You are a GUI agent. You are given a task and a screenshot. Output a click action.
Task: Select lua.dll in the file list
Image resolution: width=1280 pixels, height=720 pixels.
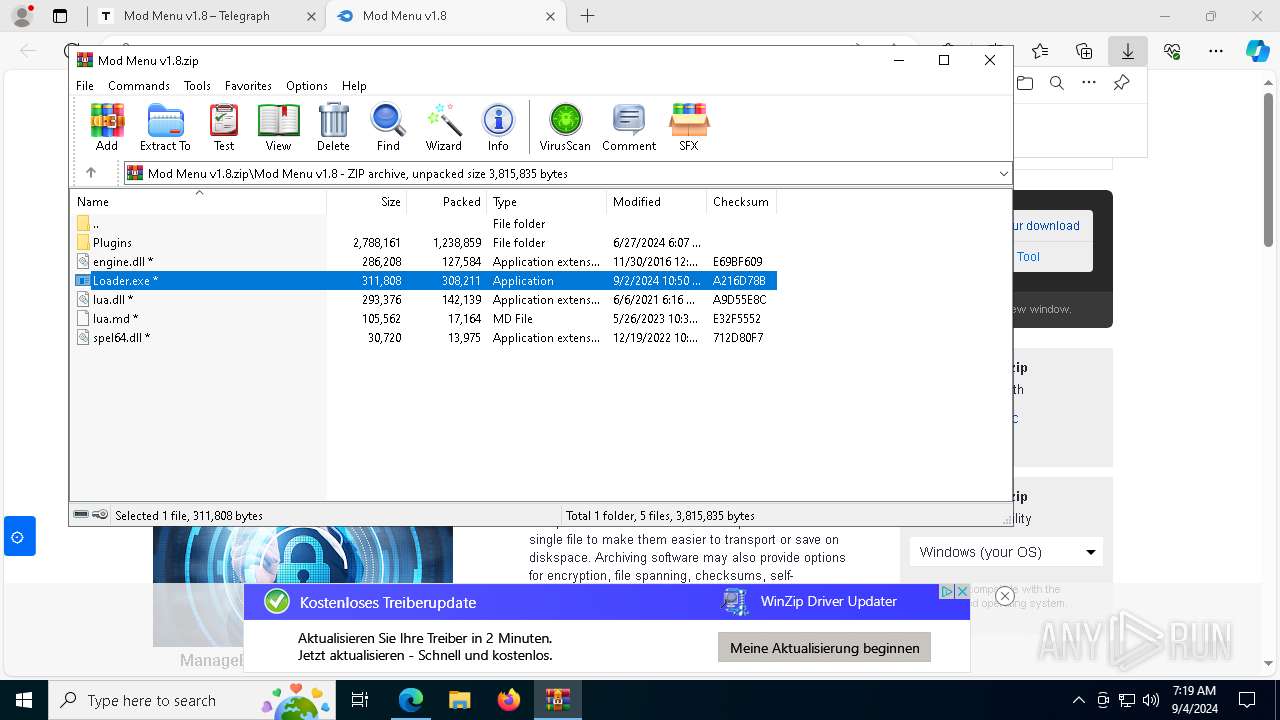[423, 300]
